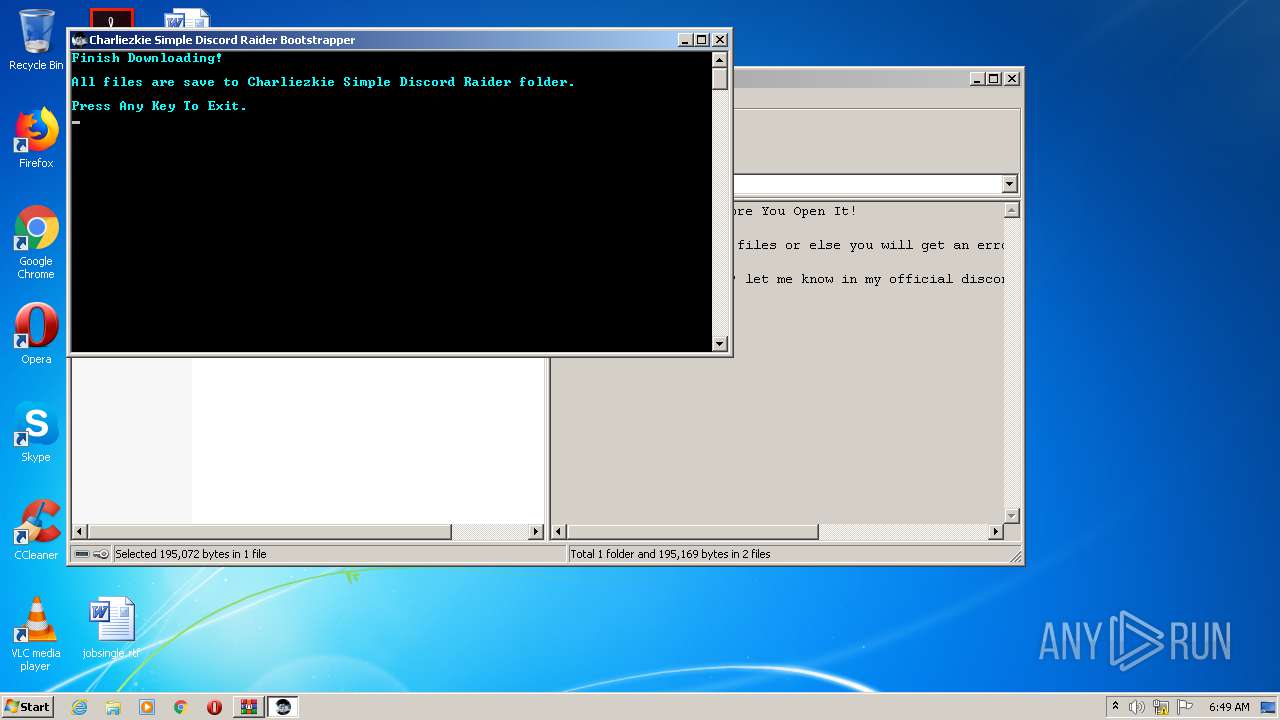Viewport: 1280px width, 720px height.
Task: Open Google Chrome desktop shortcut
Action: (36, 243)
